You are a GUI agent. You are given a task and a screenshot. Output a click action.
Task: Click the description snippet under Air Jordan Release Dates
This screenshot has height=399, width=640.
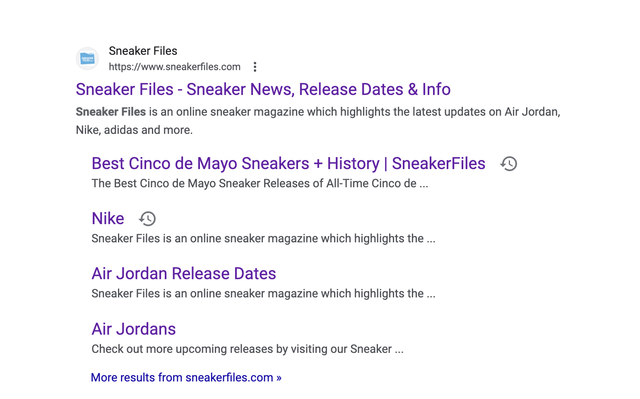click(263, 294)
